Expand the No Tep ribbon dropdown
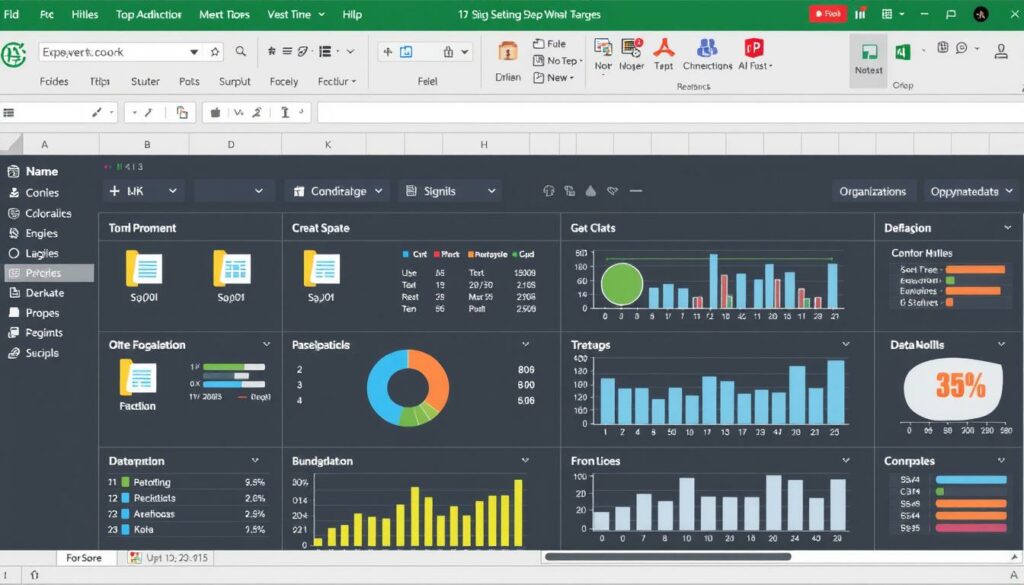1024x585 pixels. click(581, 61)
